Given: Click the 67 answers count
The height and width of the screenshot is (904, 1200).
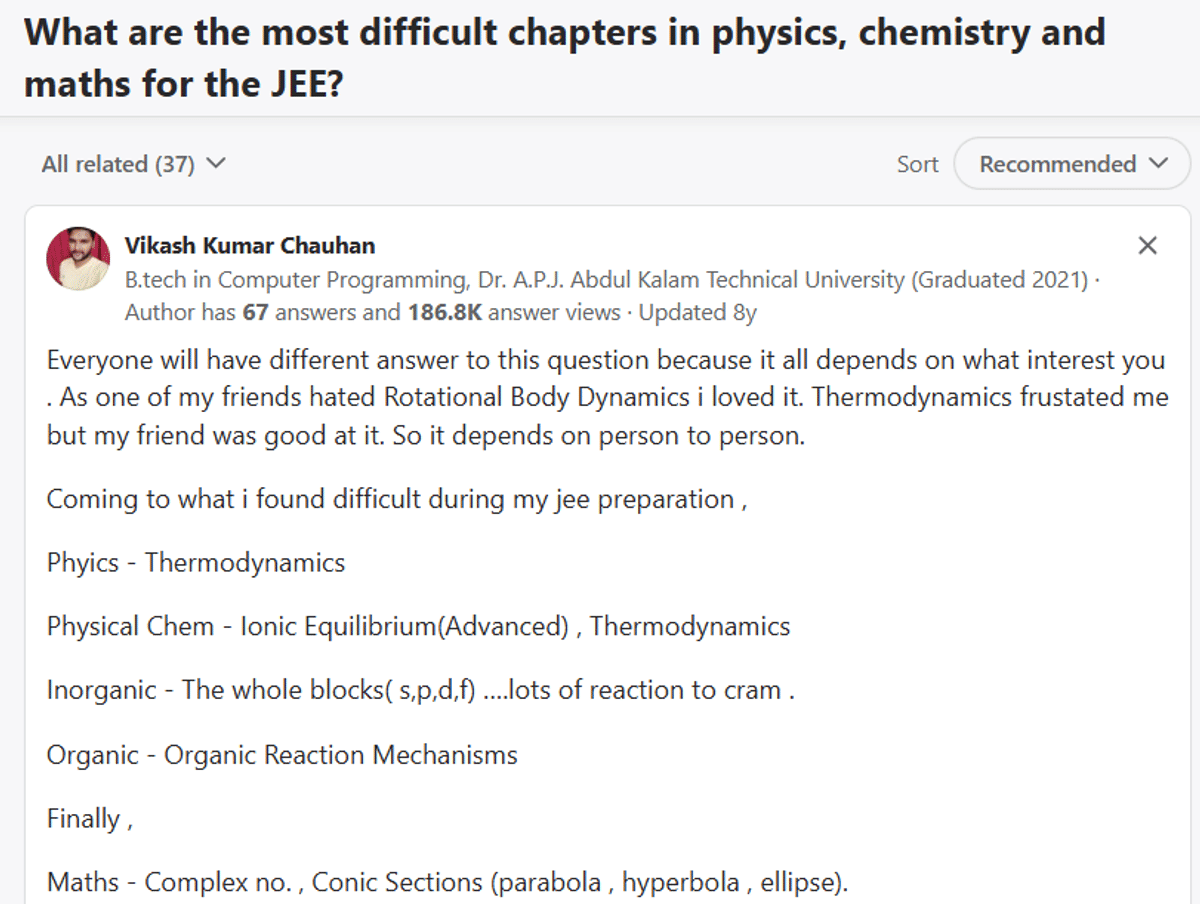Looking at the screenshot, I should coord(256,313).
